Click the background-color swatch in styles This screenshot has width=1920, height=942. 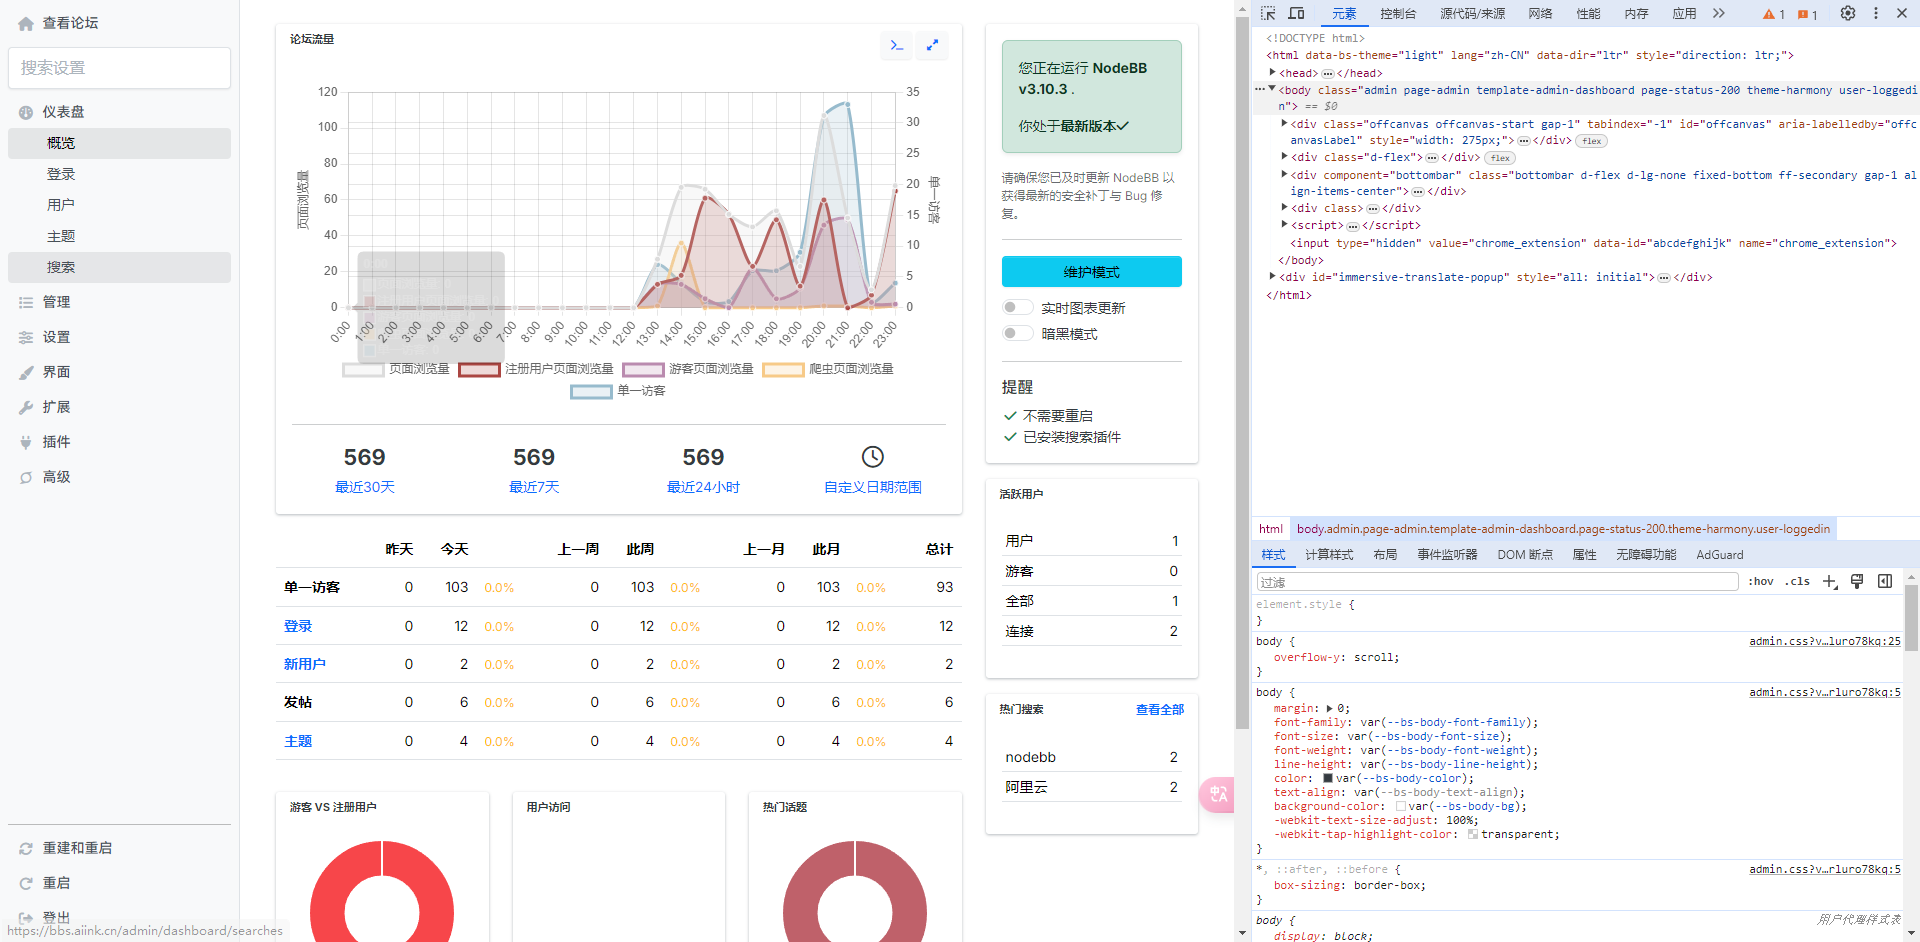1401,806
